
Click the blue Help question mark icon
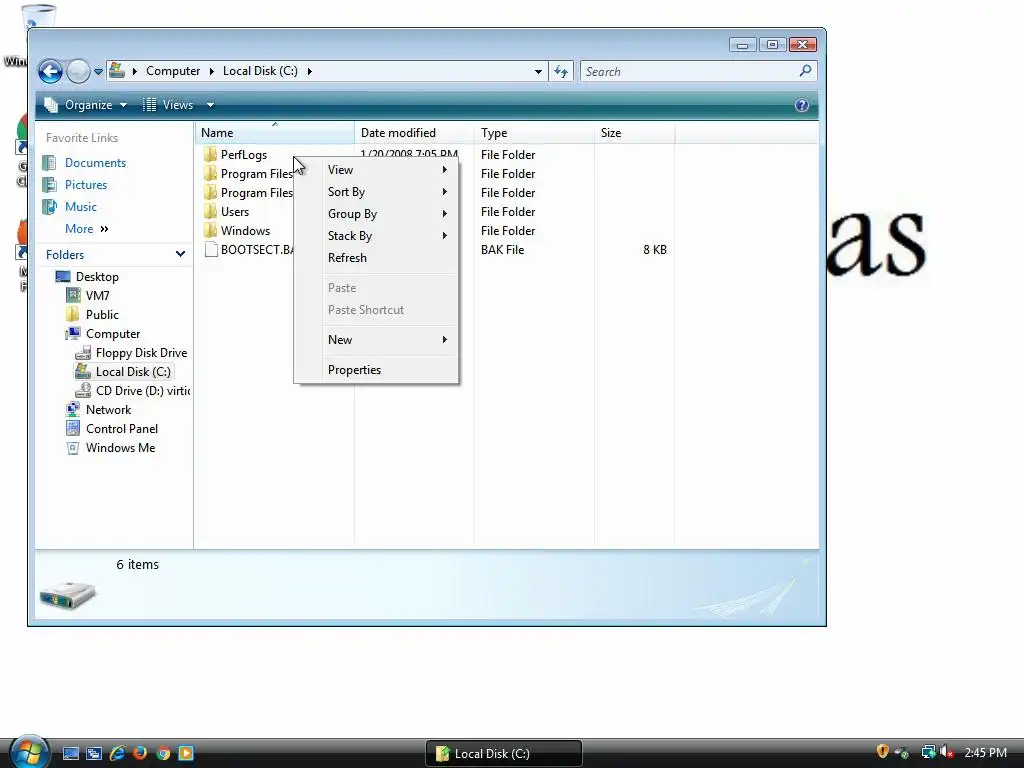802,105
